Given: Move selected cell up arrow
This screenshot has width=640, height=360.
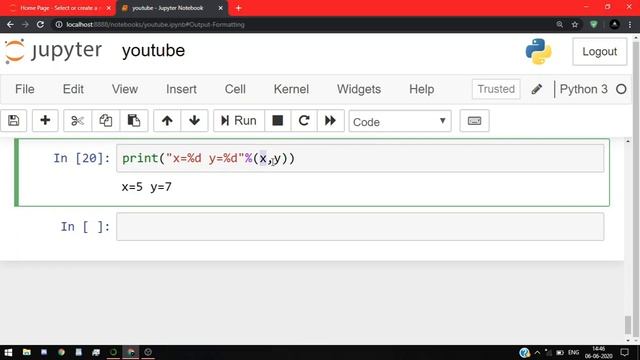Looking at the screenshot, I should pos(167,121).
